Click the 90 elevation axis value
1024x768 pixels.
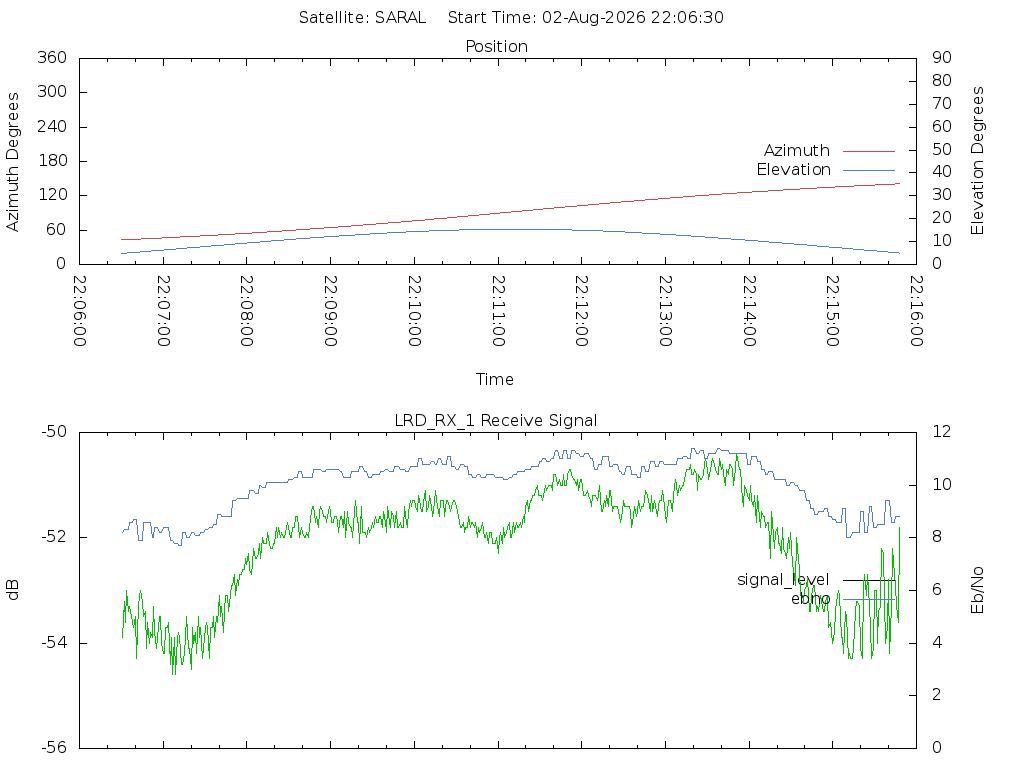point(942,57)
